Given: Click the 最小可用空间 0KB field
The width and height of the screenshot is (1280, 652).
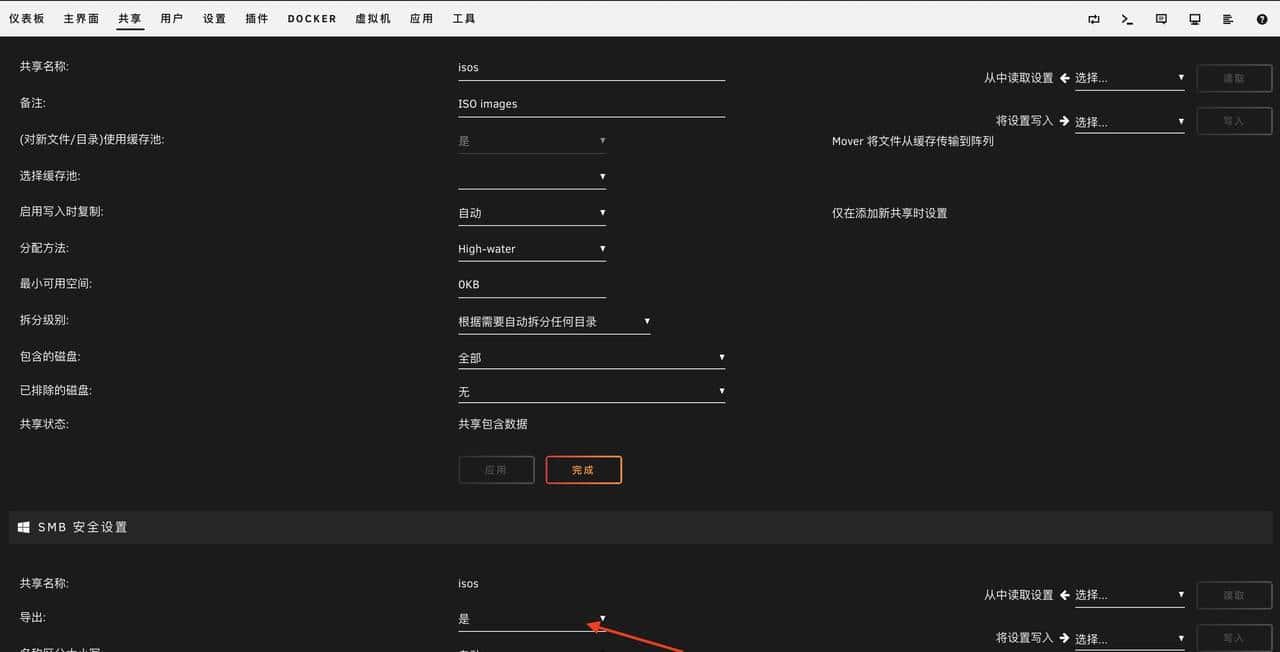Looking at the screenshot, I should coord(530,284).
